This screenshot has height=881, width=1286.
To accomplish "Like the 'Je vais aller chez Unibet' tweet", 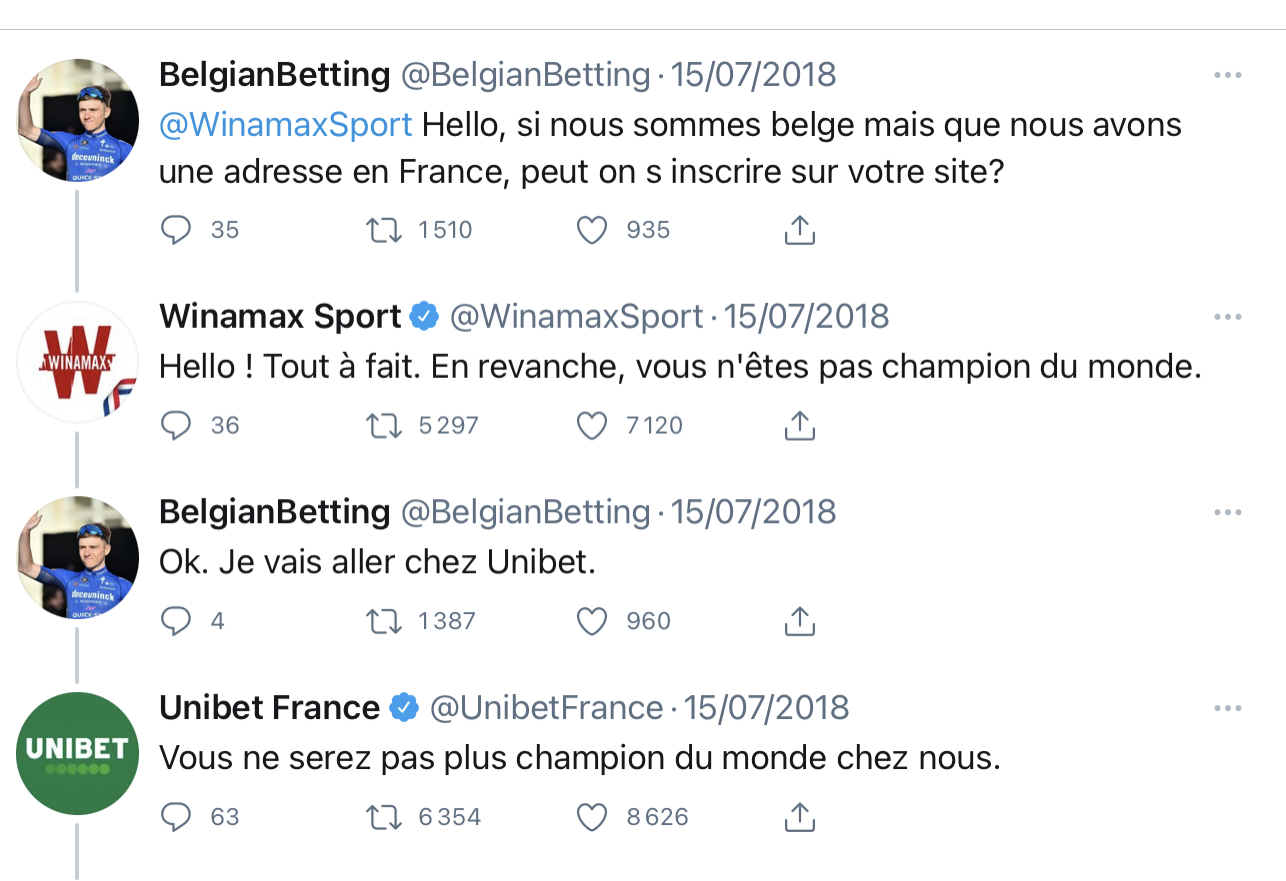I will (x=592, y=622).
